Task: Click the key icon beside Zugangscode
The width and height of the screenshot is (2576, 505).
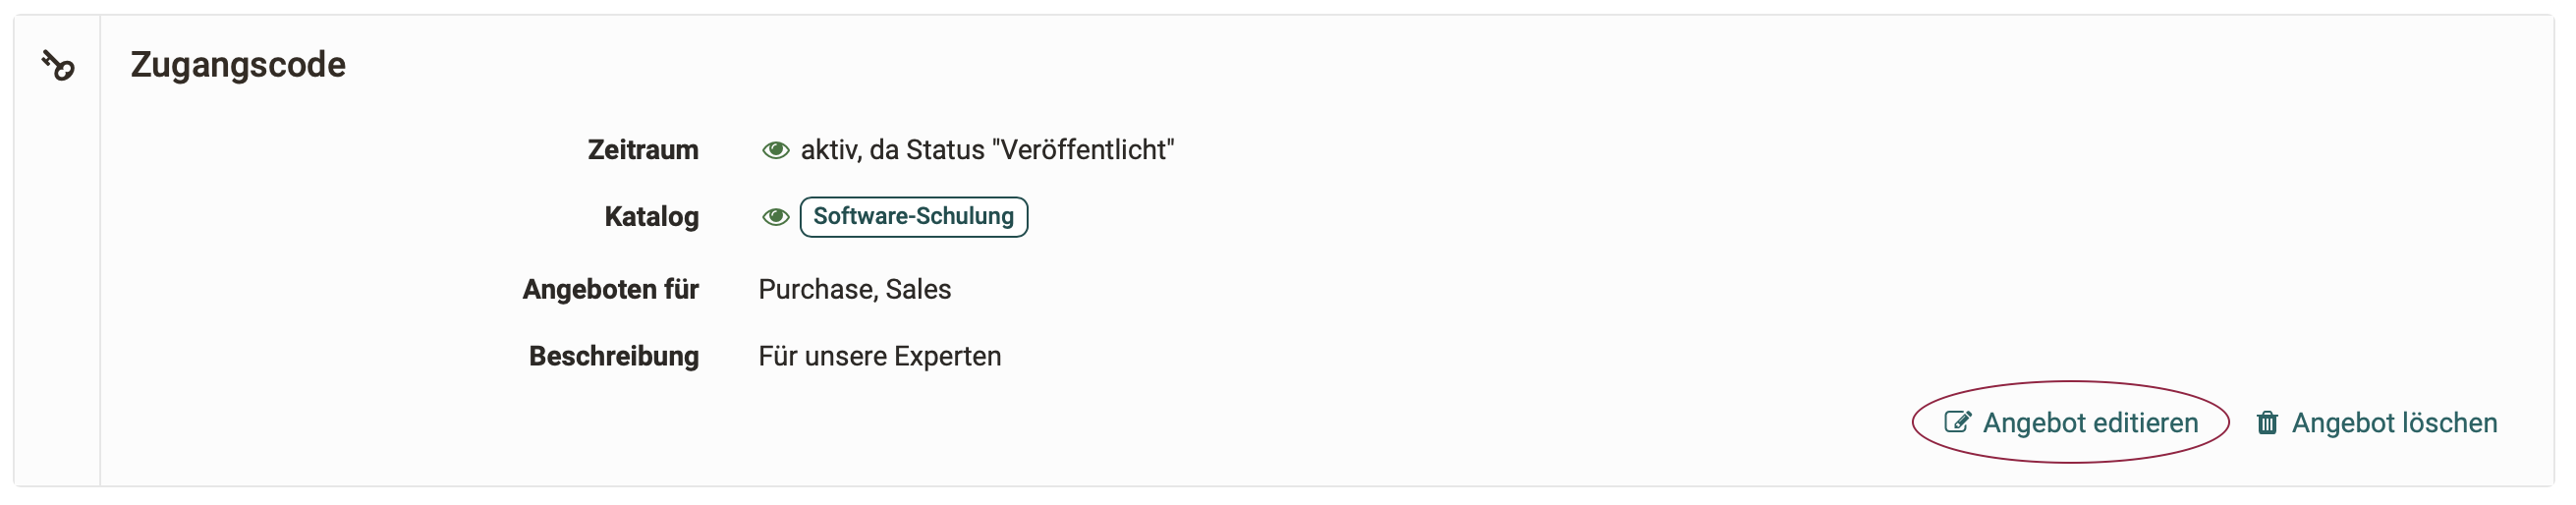Action: click(58, 66)
